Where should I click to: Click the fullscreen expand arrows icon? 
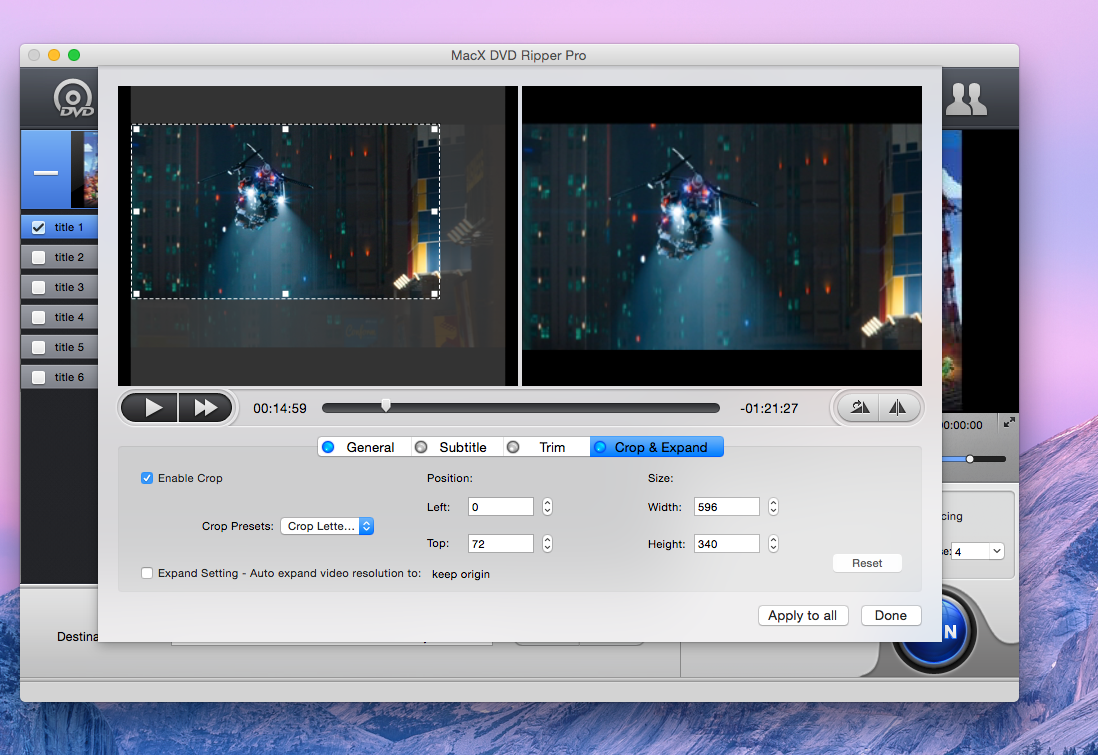pos(1009,422)
